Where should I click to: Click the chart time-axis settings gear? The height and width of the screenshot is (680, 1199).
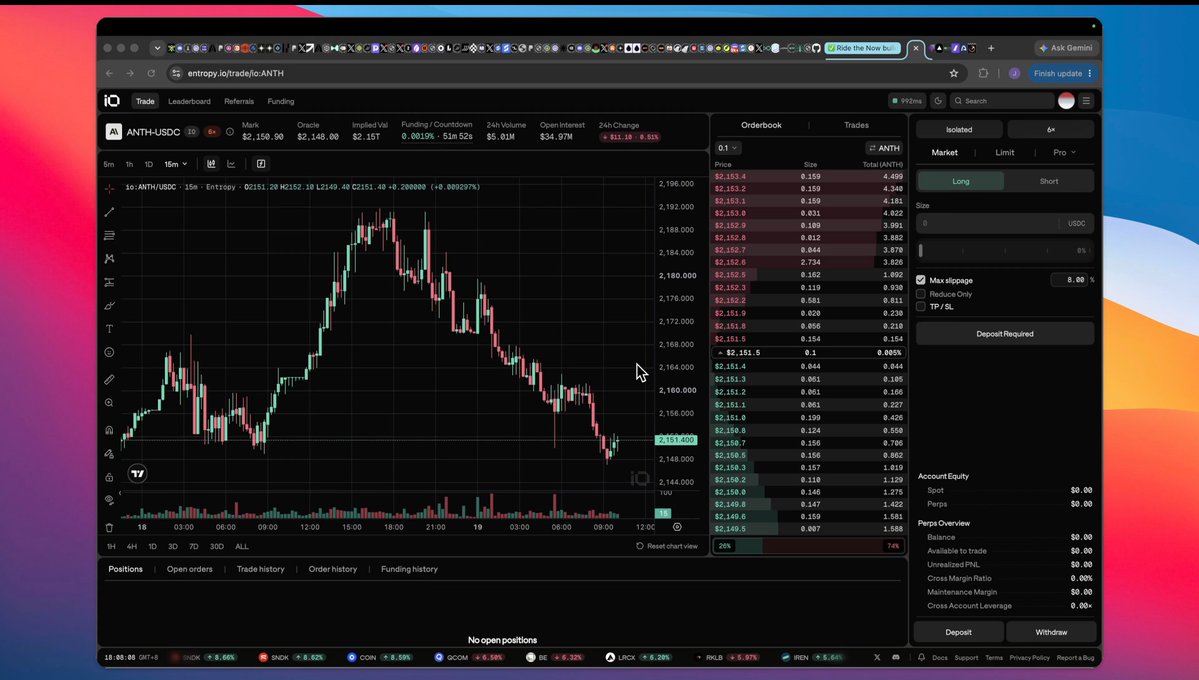[677, 527]
